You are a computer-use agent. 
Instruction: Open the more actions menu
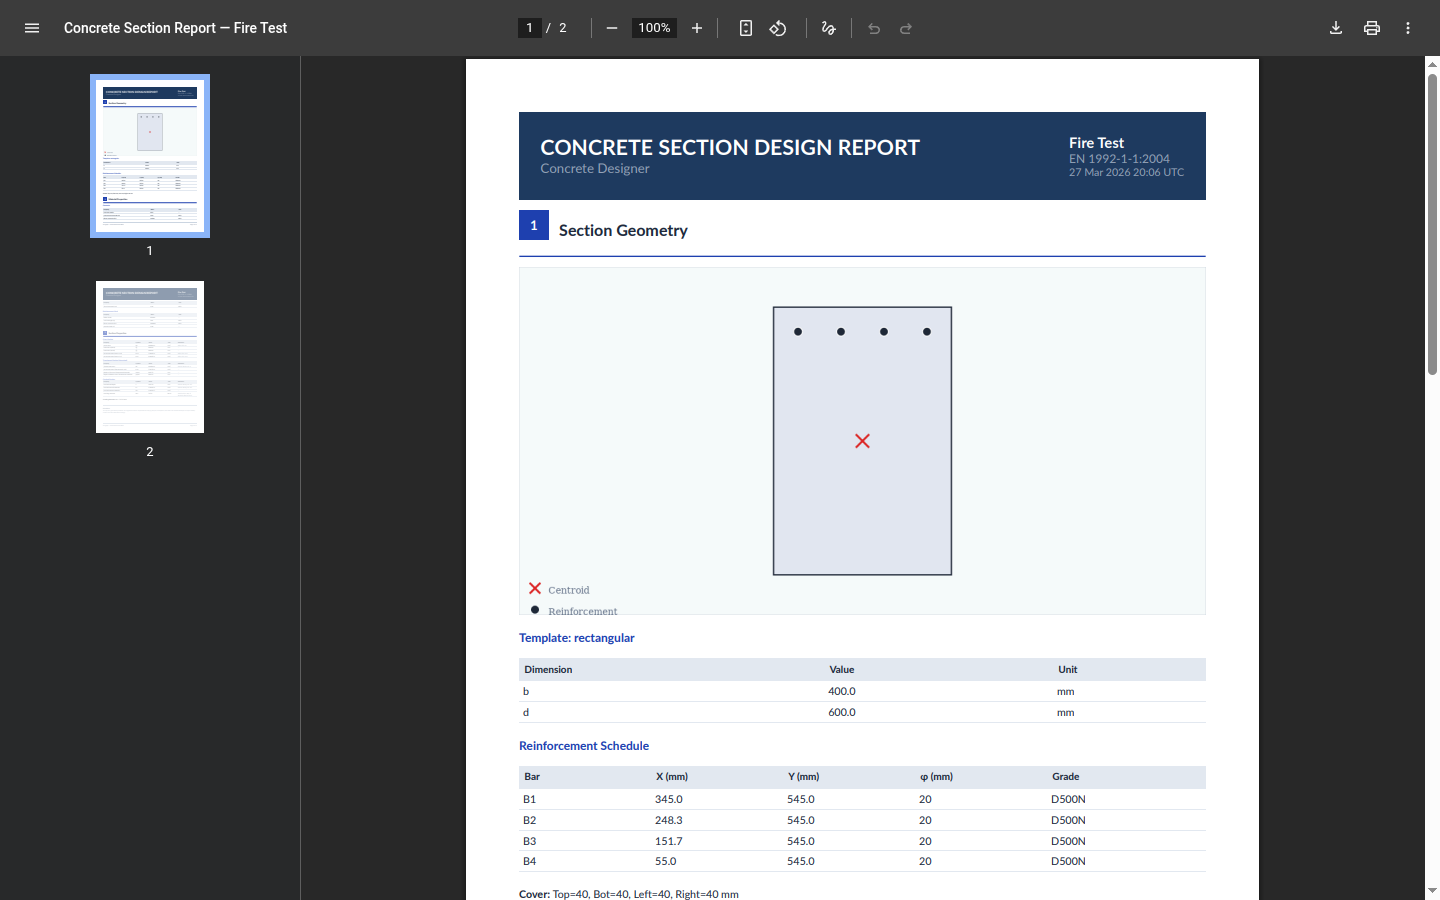(1408, 28)
